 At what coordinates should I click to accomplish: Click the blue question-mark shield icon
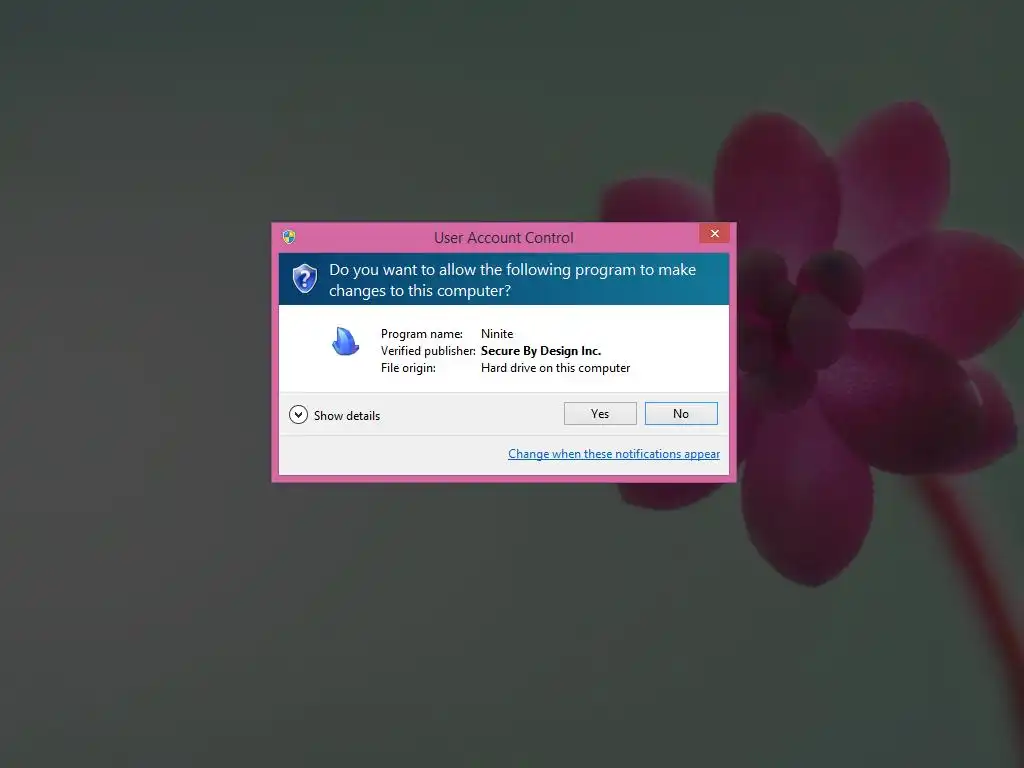tap(304, 279)
